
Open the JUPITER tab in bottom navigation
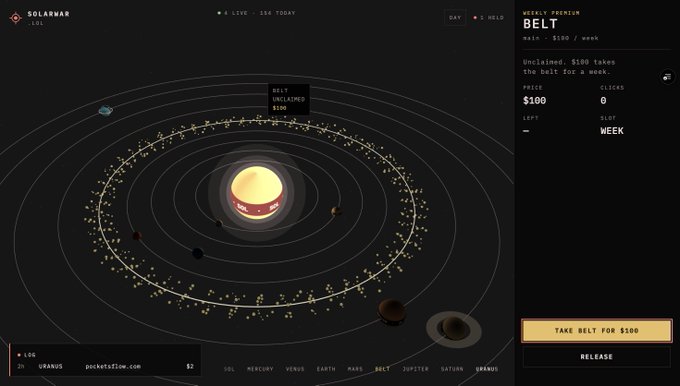415,369
